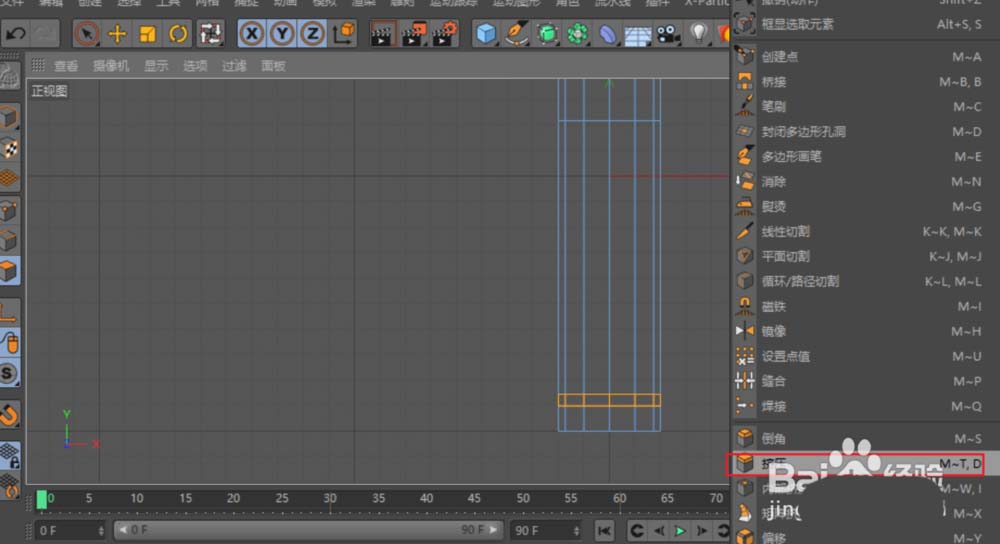Image resolution: width=1000 pixels, height=544 pixels.
Task: Open the 摄像机 viewport menu
Action: click(x=111, y=66)
